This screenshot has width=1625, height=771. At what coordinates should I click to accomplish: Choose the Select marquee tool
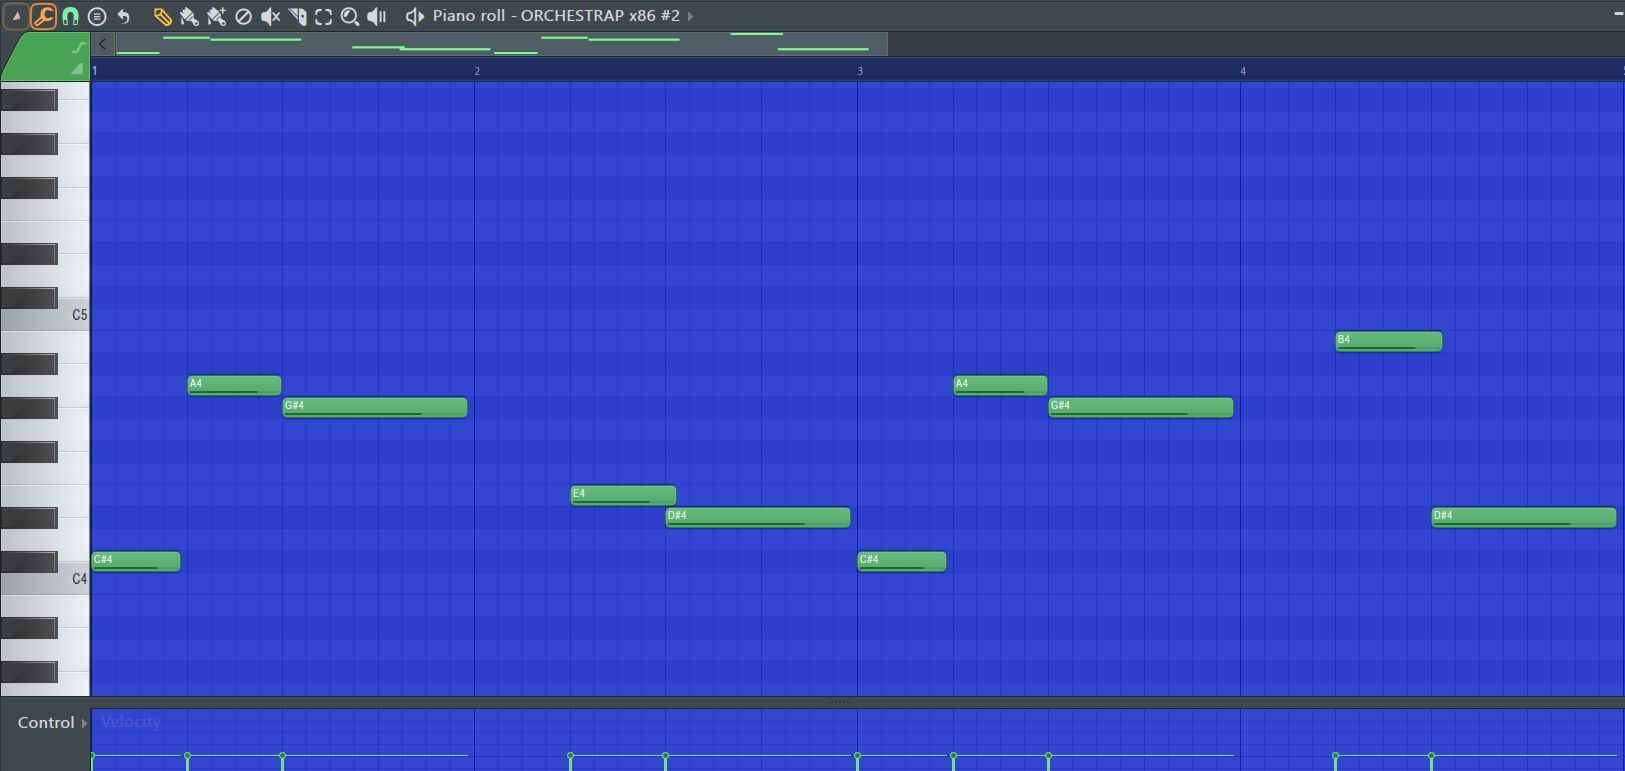coord(324,16)
